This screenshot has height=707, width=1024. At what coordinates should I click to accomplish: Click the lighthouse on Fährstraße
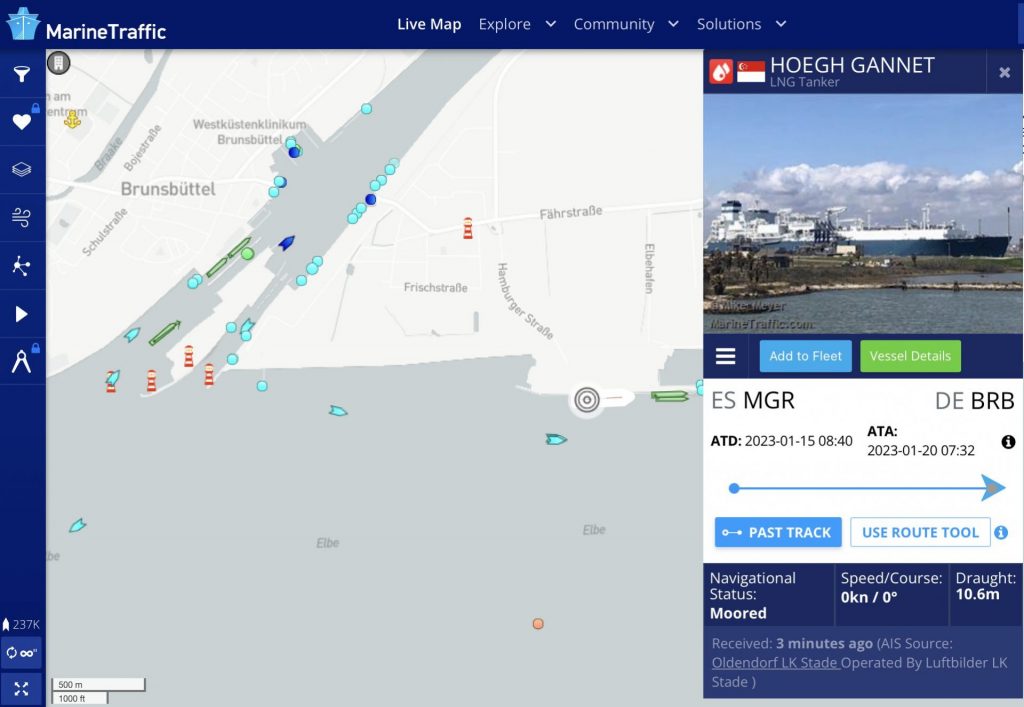coord(468,228)
